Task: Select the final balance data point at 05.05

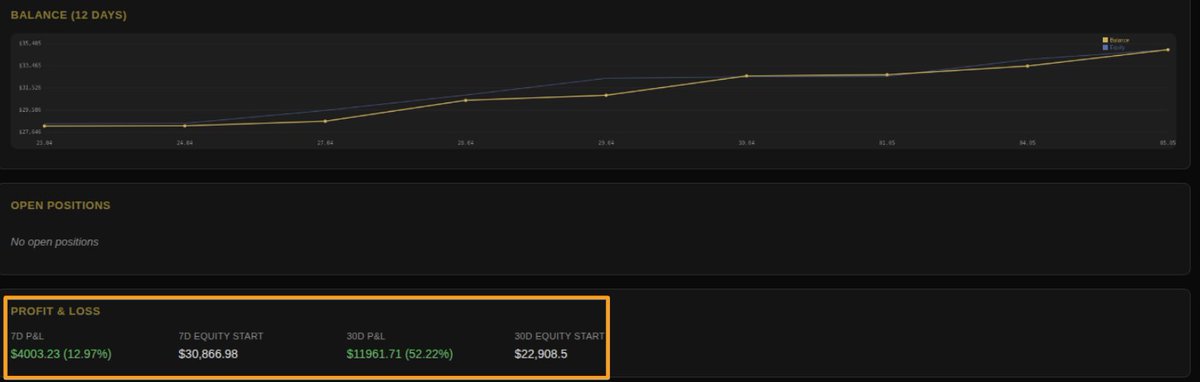Action: tap(1167, 49)
